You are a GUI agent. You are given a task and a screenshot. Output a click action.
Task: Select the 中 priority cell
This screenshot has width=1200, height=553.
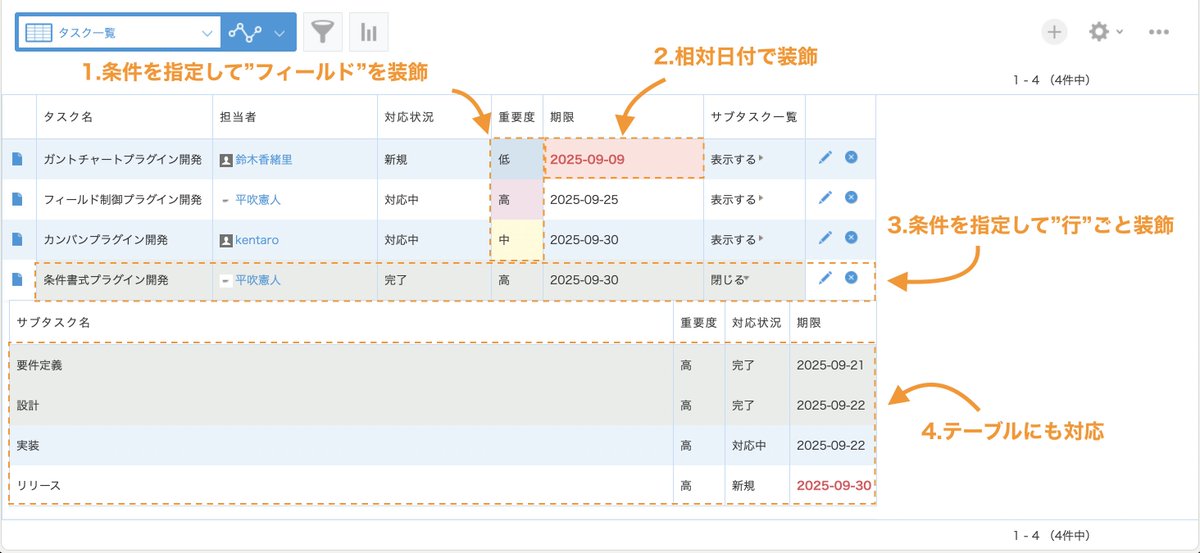517,240
